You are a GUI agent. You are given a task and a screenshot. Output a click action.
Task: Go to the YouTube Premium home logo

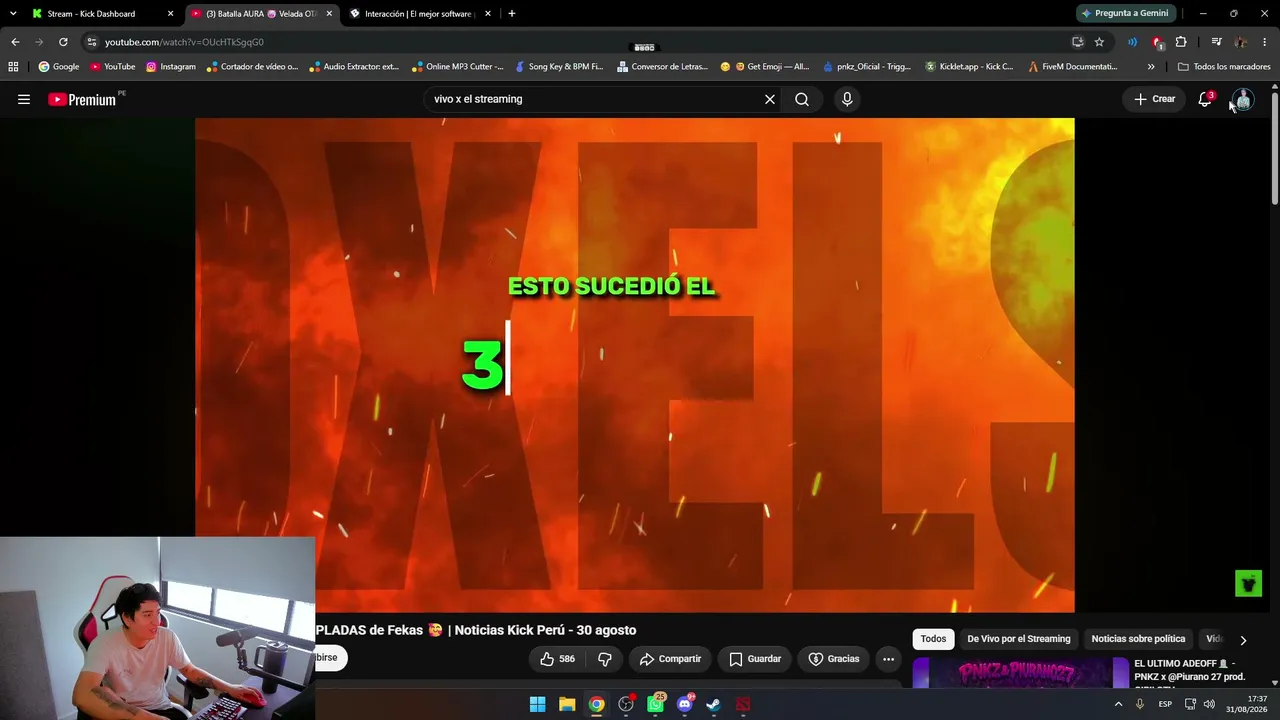82,99
